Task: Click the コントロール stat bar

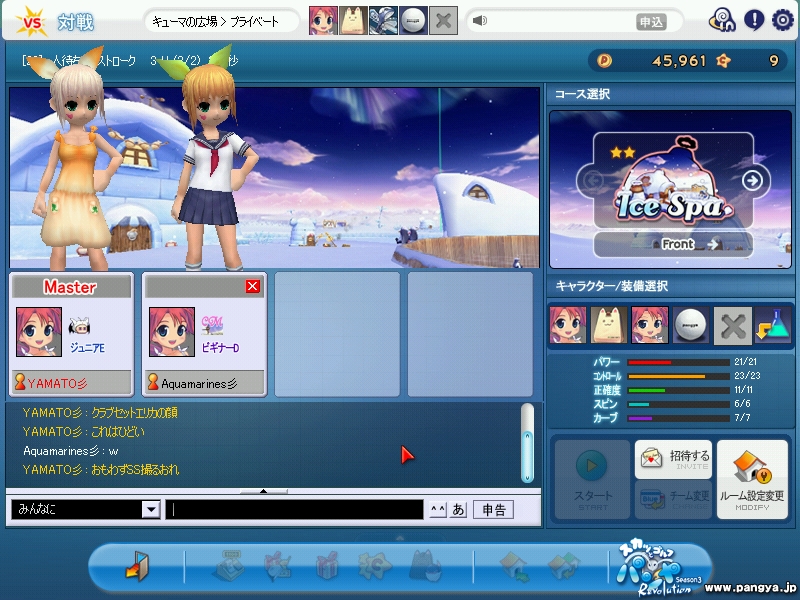Action: pos(679,376)
